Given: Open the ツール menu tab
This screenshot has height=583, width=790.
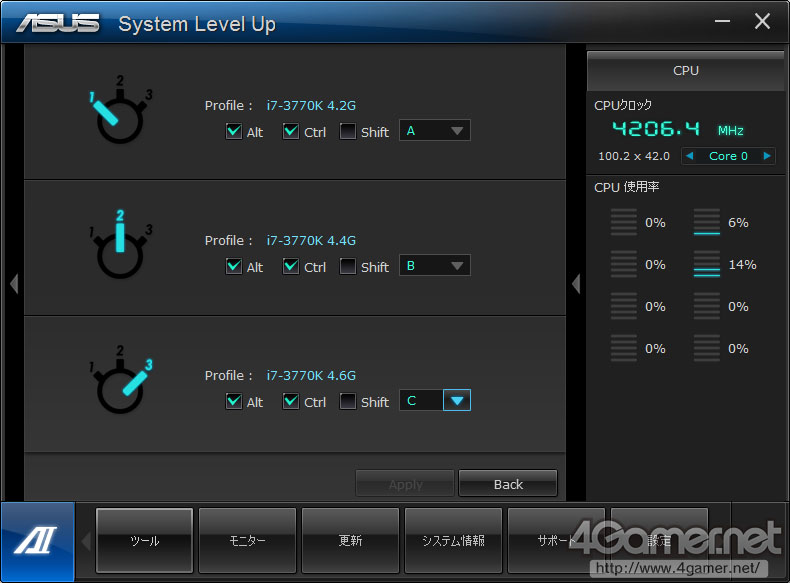Looking at the screenshot, I should point(145,540).
